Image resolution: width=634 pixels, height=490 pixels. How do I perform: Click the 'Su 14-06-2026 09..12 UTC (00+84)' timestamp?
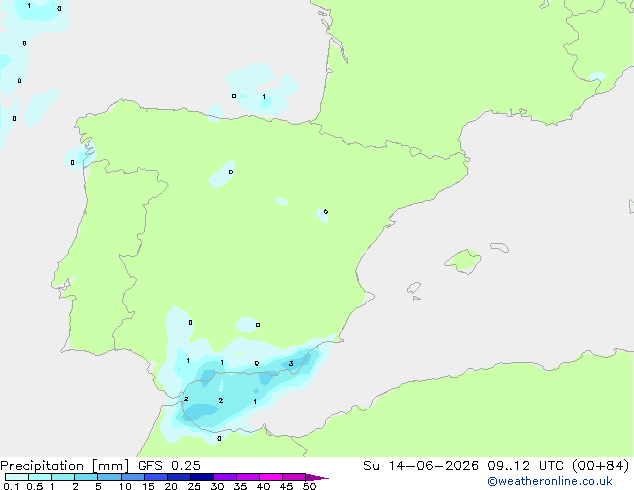pos(496,466)
